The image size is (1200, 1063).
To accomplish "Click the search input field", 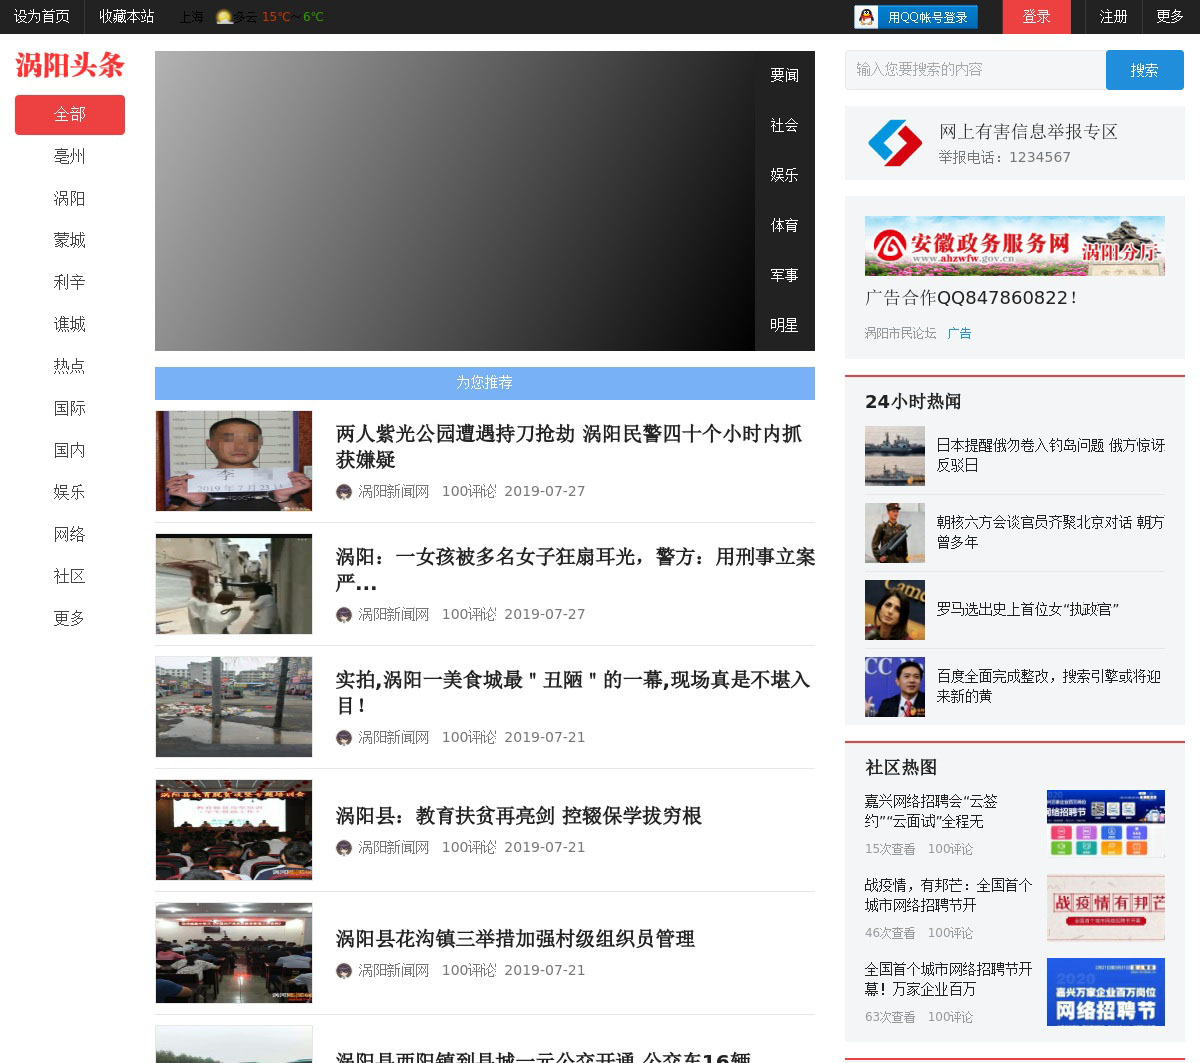I will [x=975, y=70].
